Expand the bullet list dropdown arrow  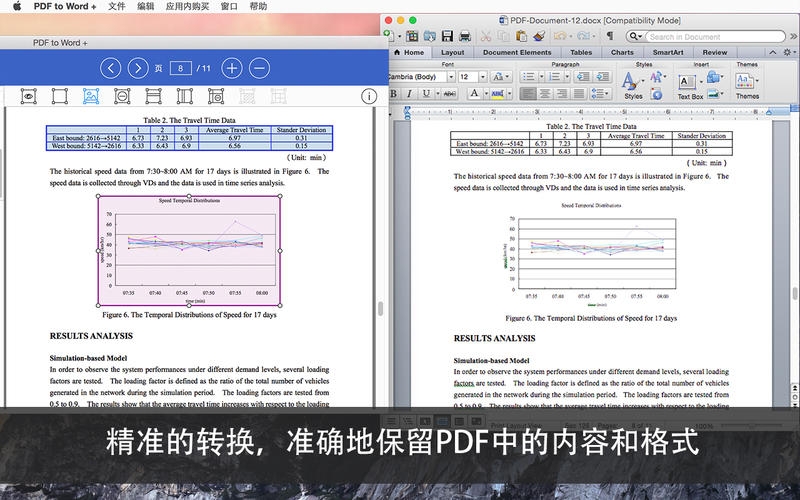click(542, 77)
